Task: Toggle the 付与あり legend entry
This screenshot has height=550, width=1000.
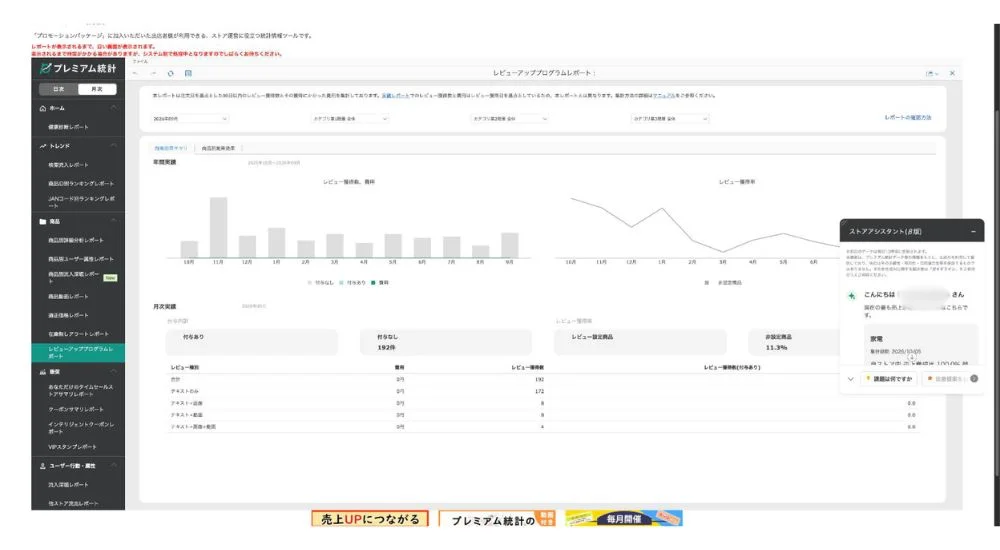Action: point(353,283)
